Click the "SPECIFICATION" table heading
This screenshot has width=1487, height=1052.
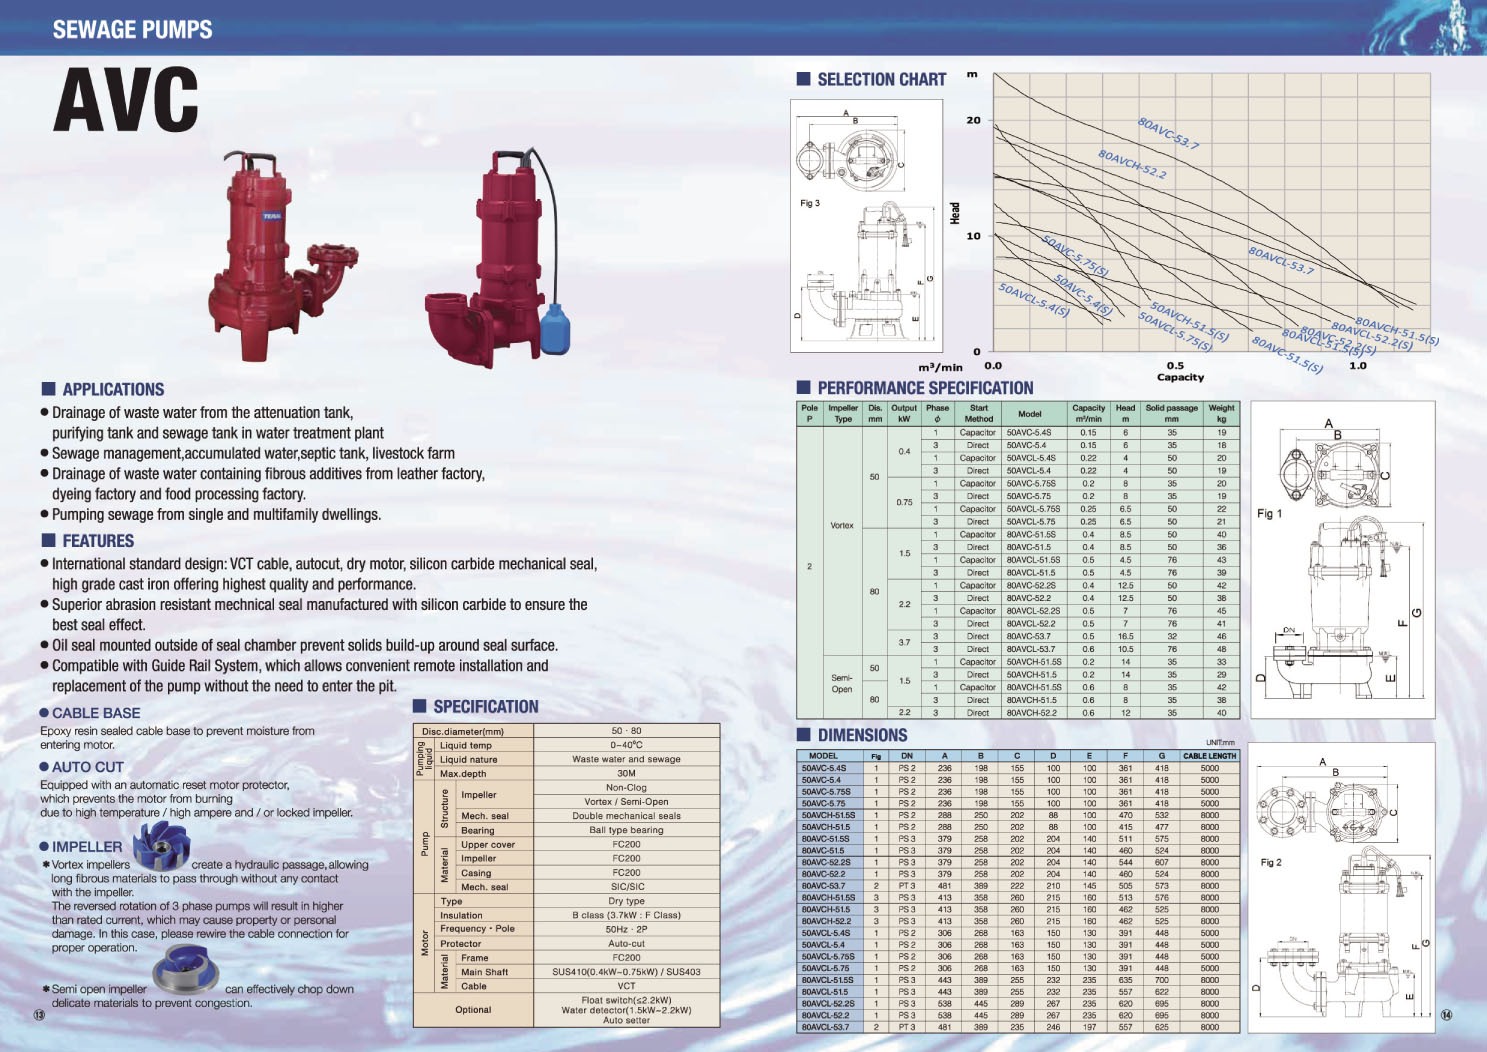[486, 706]
